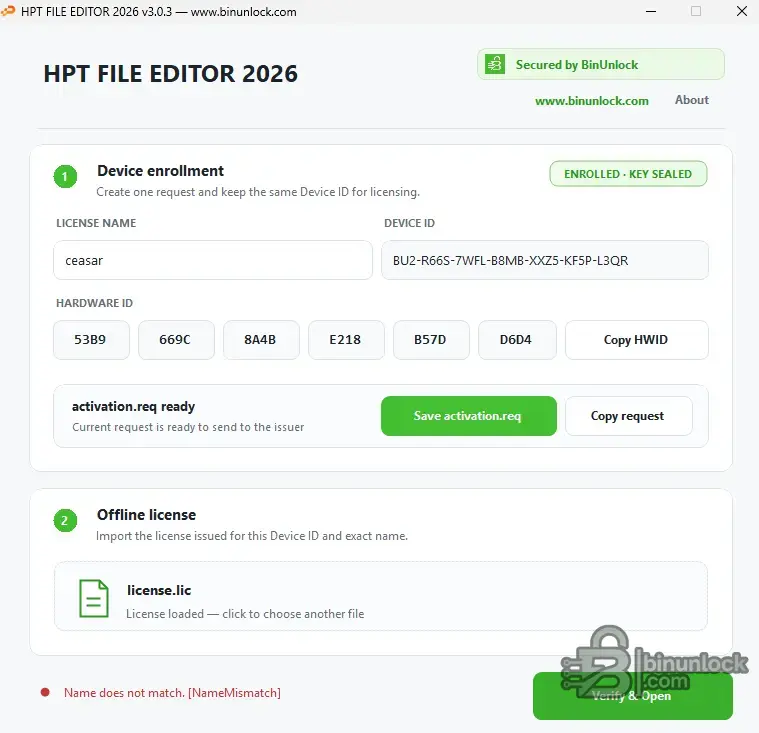Click the 'License loaded' hint text
Screen dimensions: 759x733
pos(245,614)
